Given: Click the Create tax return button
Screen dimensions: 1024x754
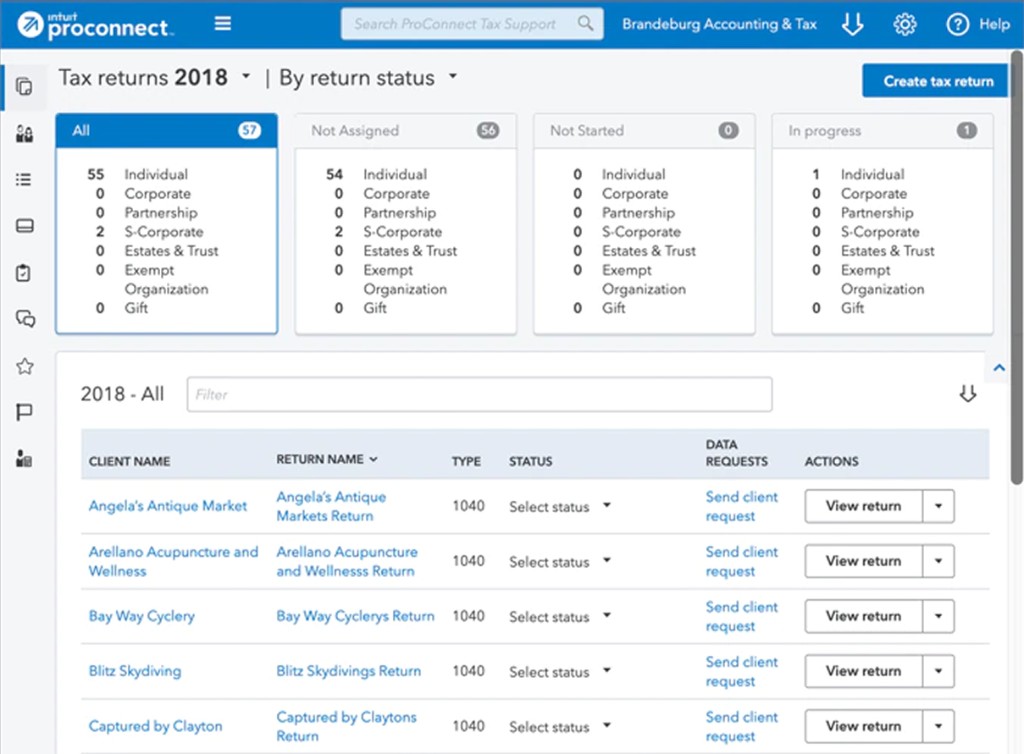Looking at the screenshot, I should [x=938, y=81].
